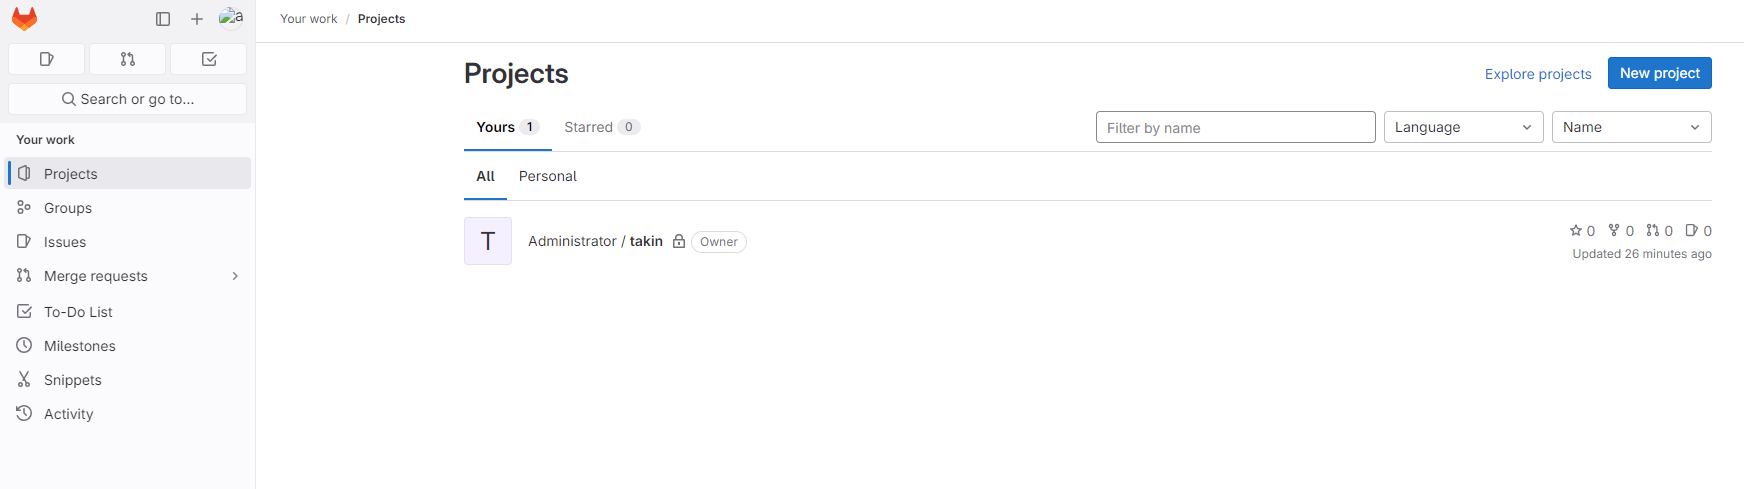
Task: Switch to the Starred tab
Action: tap(601, 127)
